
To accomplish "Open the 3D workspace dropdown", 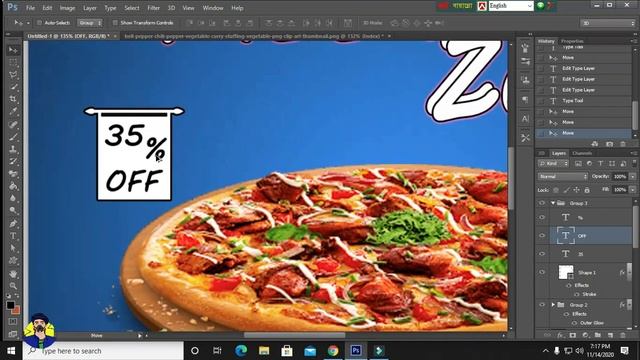I will pos(608,23).
